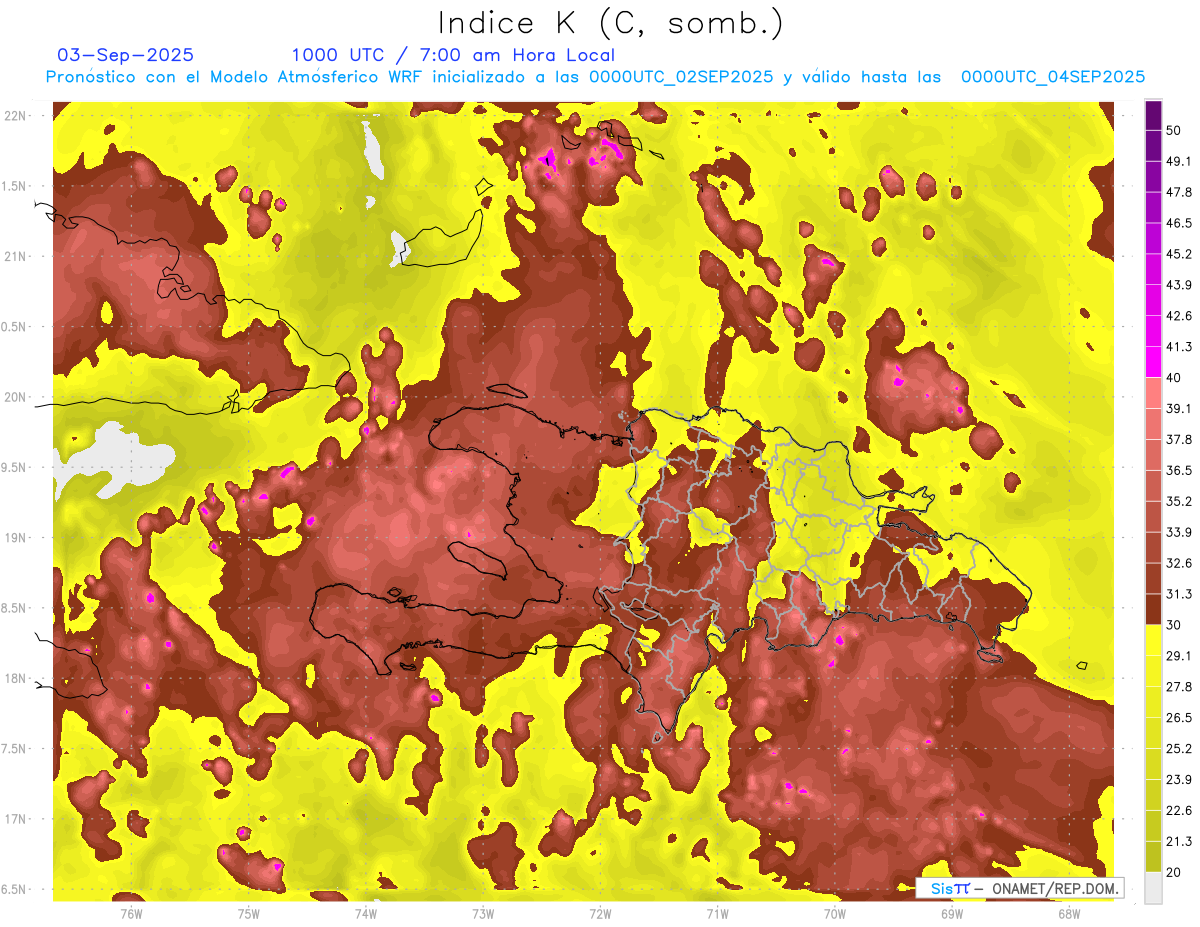Click the latitude axis label "18N"
Viewport: 1200px width, 927px height.
click(x=15, y=678)
